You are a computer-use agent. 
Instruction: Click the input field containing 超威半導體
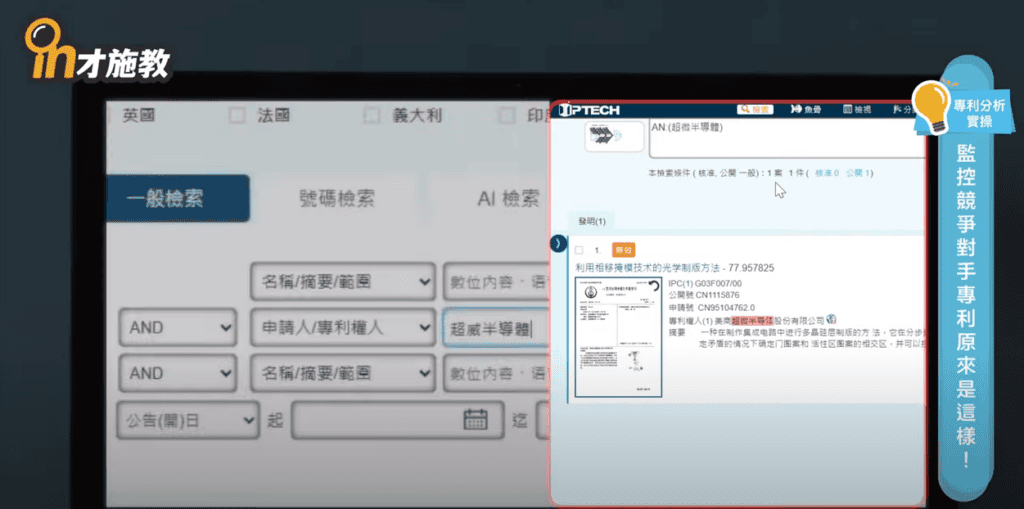pyautogui.click(x=494, y=327)
